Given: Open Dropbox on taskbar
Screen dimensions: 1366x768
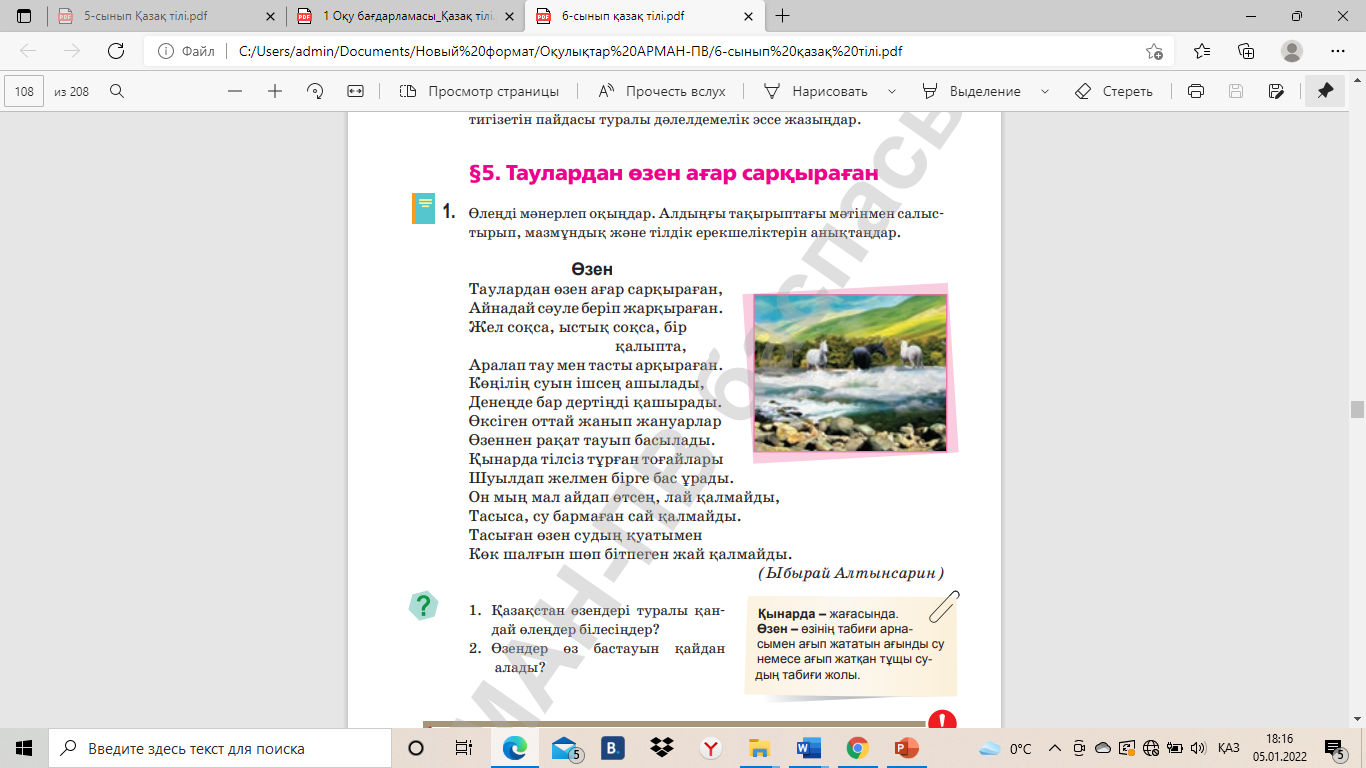Looking at the screenshot, I should 661,748.
